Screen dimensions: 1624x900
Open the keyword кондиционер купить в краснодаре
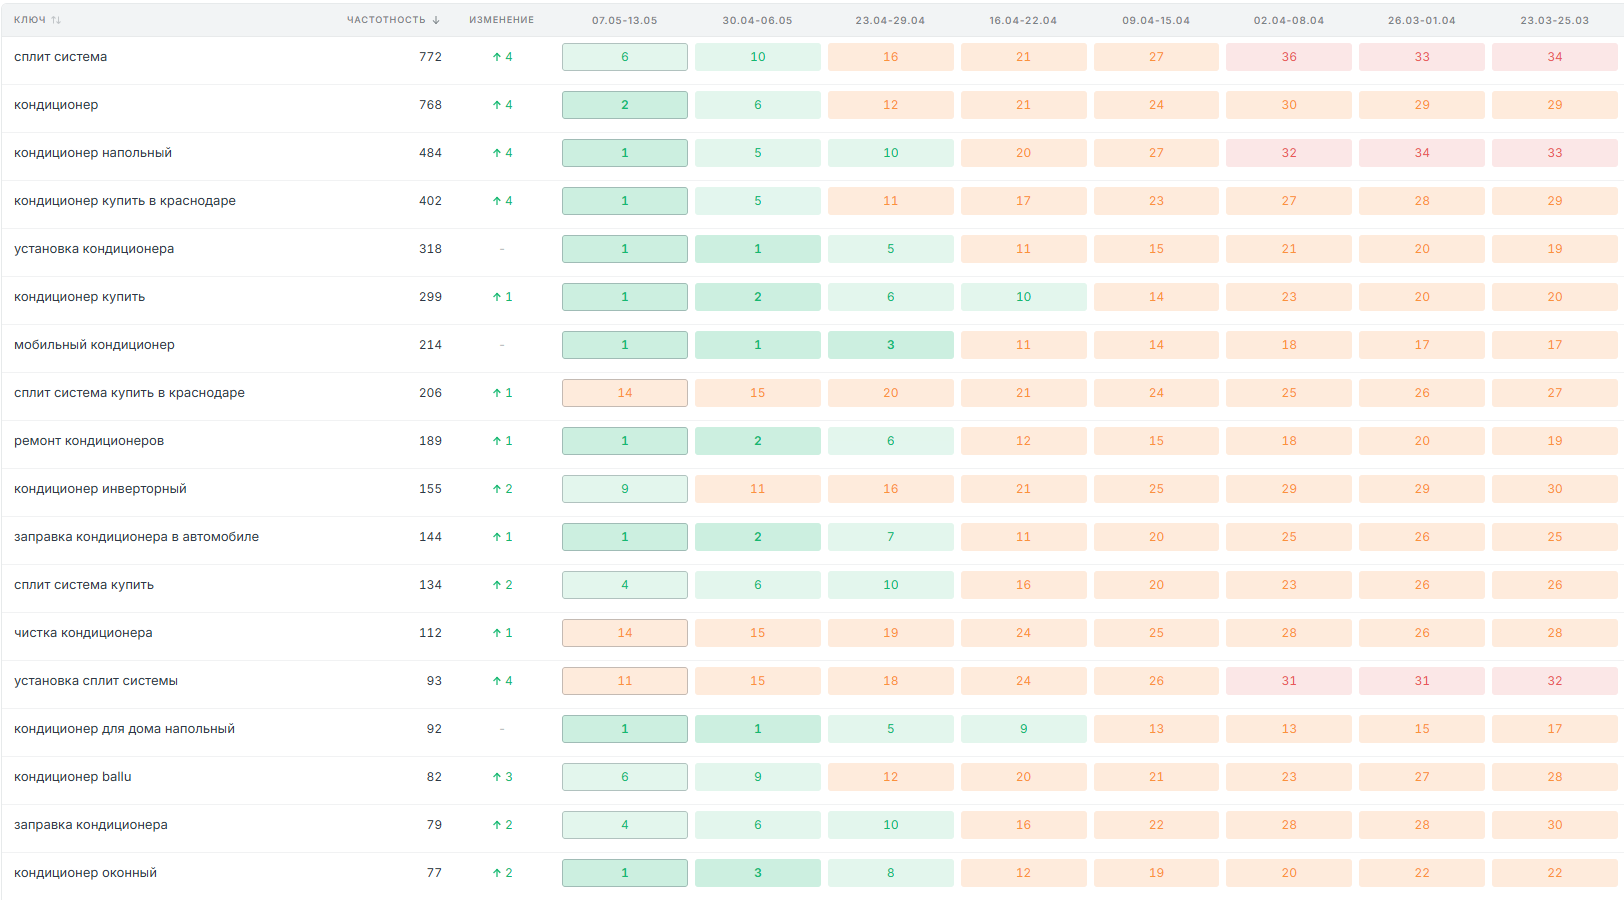[x=125, y=201]
